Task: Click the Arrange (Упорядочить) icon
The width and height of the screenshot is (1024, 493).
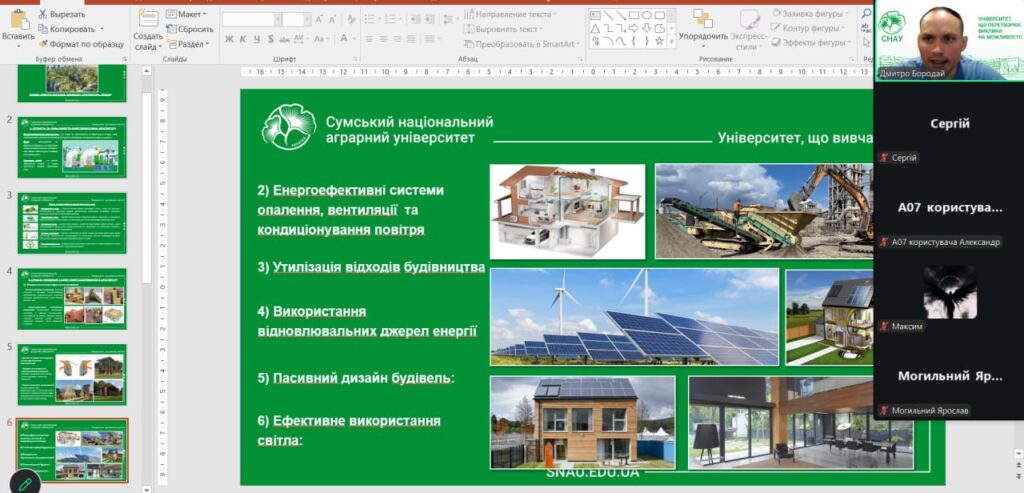Action: pyautogui.click(x=702, y=19)
